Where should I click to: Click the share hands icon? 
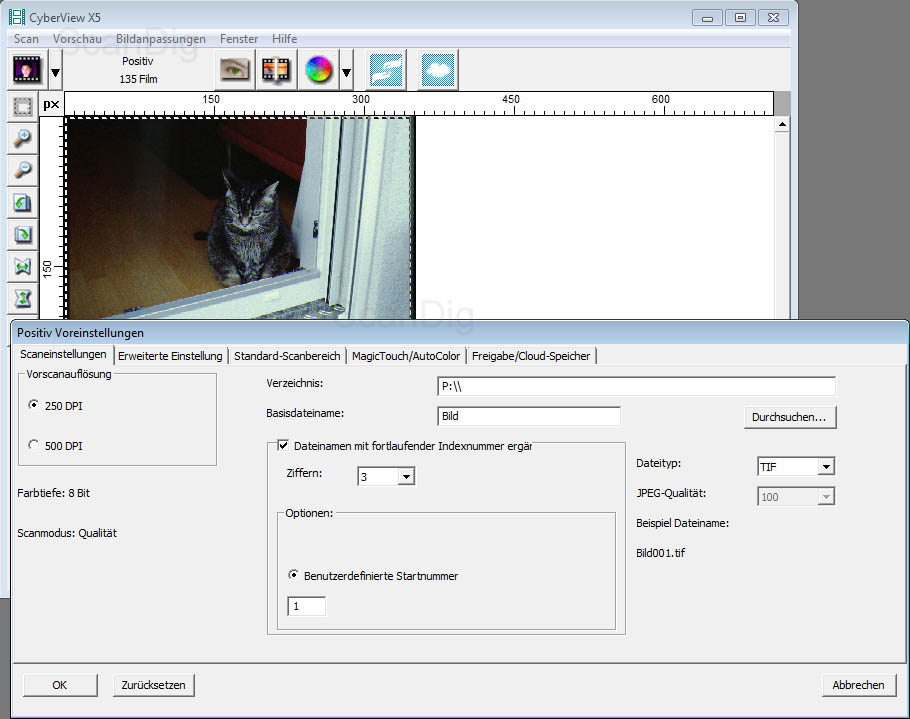coord(387,70)
